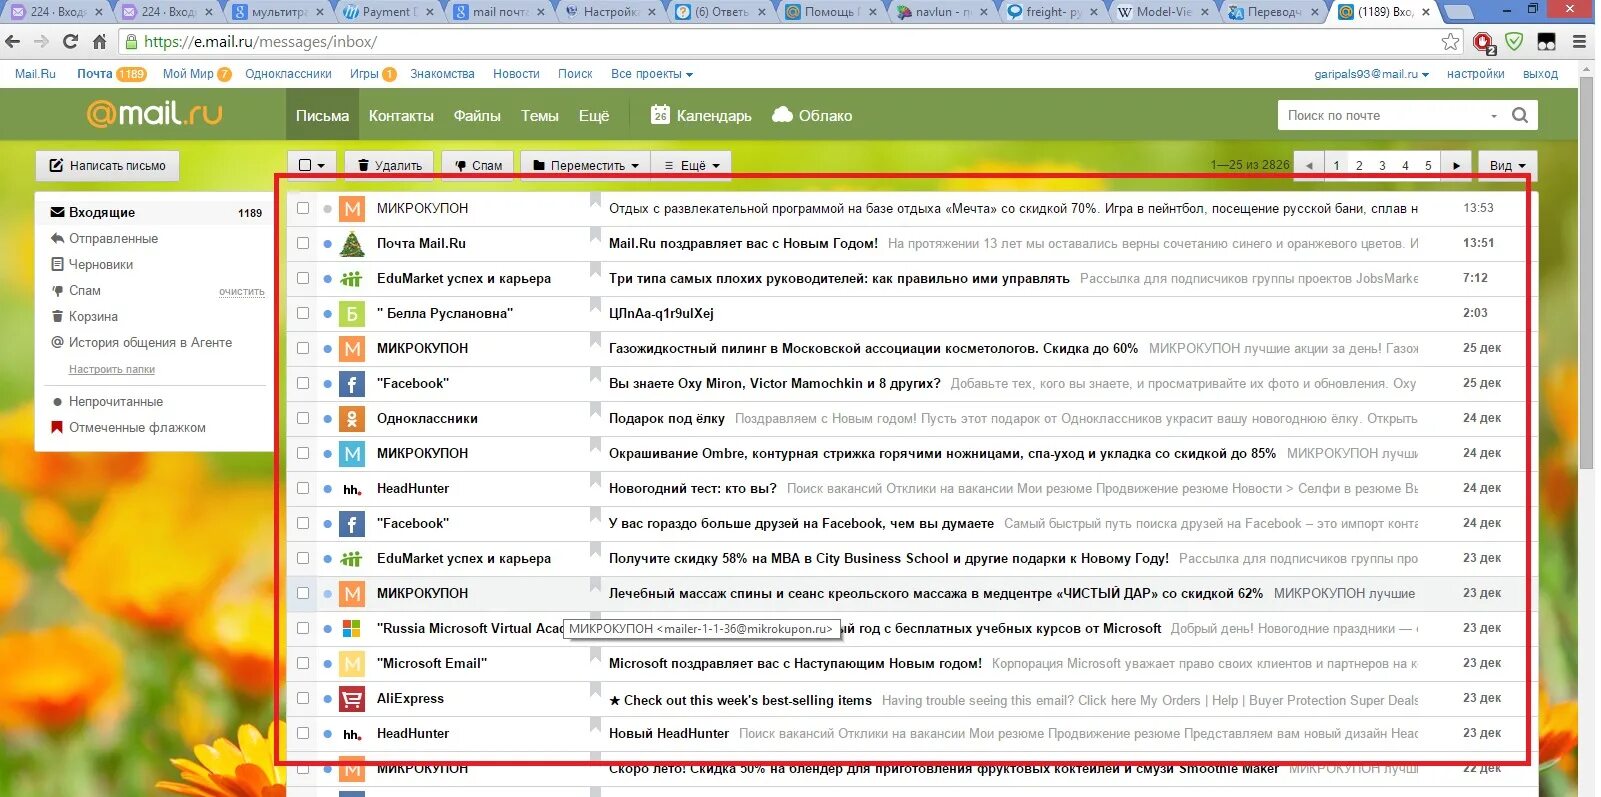Reload the page with refresh icon
This screenshot has width=1601, height=797.
(70, 42)
